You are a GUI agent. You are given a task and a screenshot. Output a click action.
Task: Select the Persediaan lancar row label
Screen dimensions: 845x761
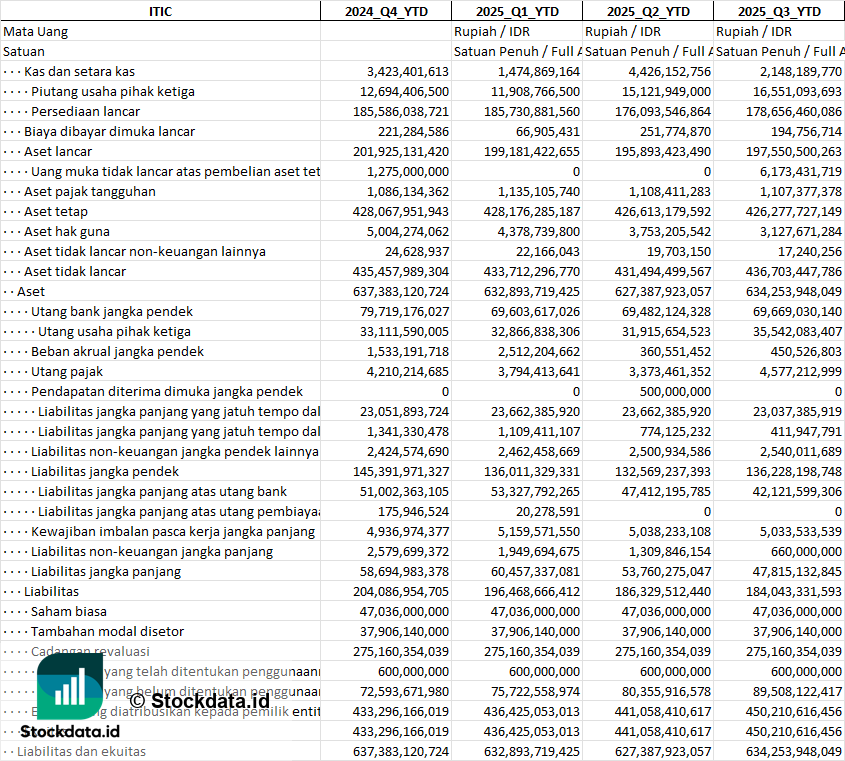[85, 111]
